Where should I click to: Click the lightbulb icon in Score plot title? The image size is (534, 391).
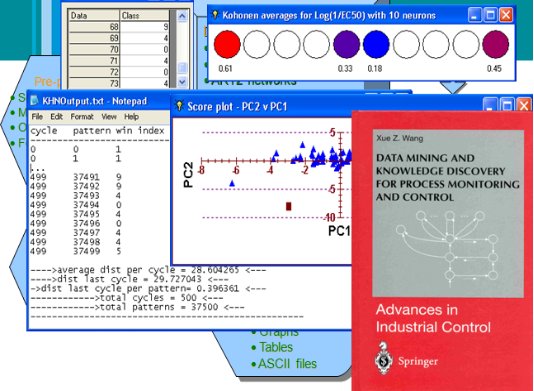click(179, 106)
